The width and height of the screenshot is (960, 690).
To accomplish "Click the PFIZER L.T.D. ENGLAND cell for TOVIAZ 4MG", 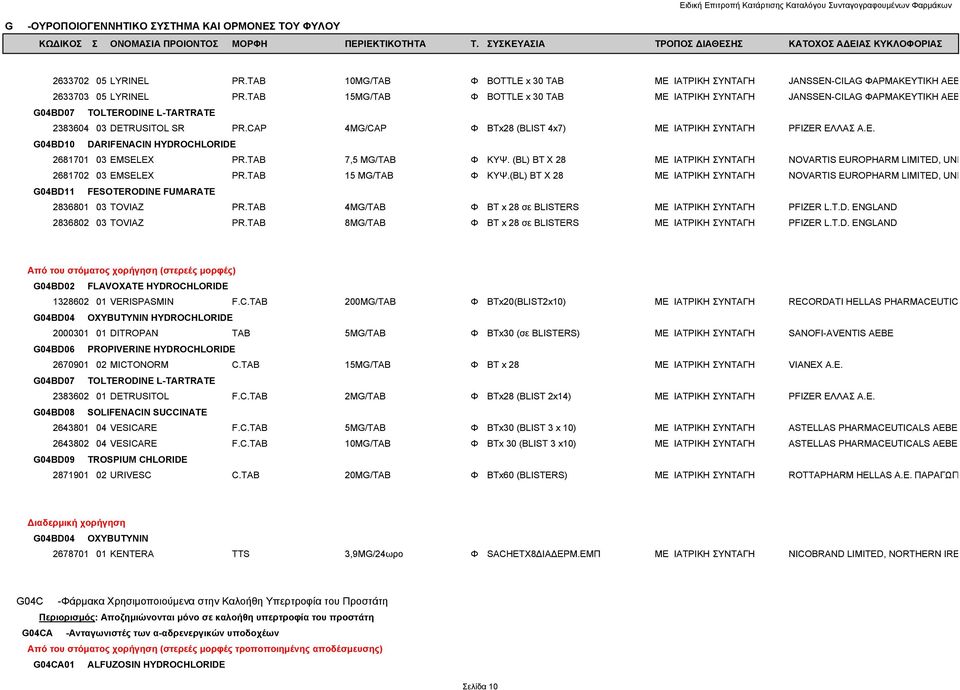I will [842, 207].
